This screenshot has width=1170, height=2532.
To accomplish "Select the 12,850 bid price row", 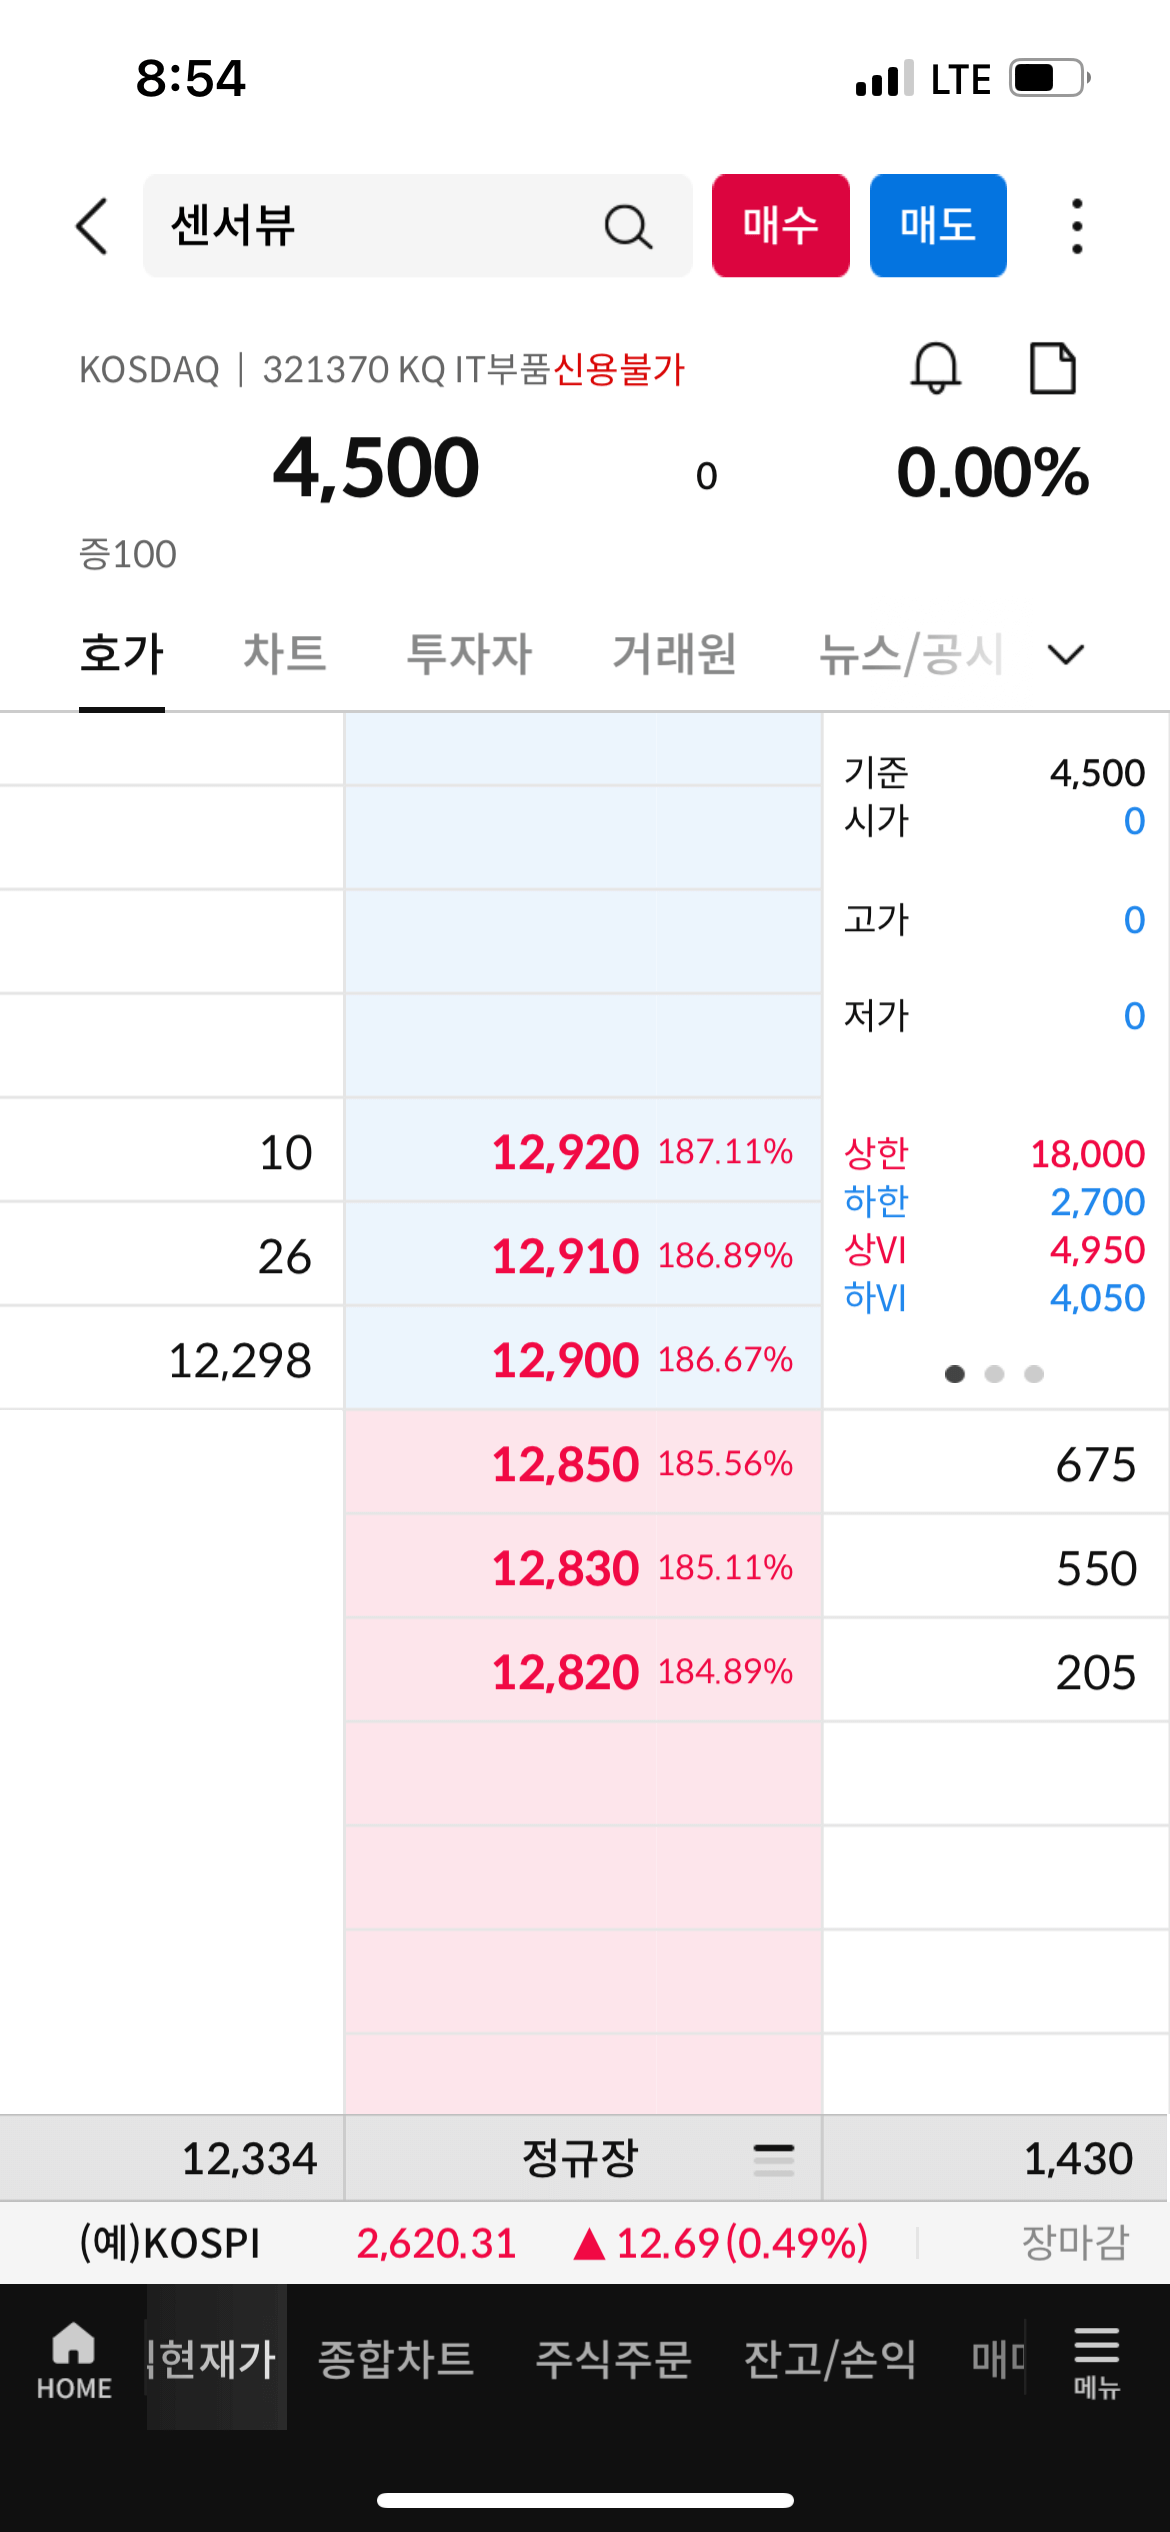I will [582, 1463].
